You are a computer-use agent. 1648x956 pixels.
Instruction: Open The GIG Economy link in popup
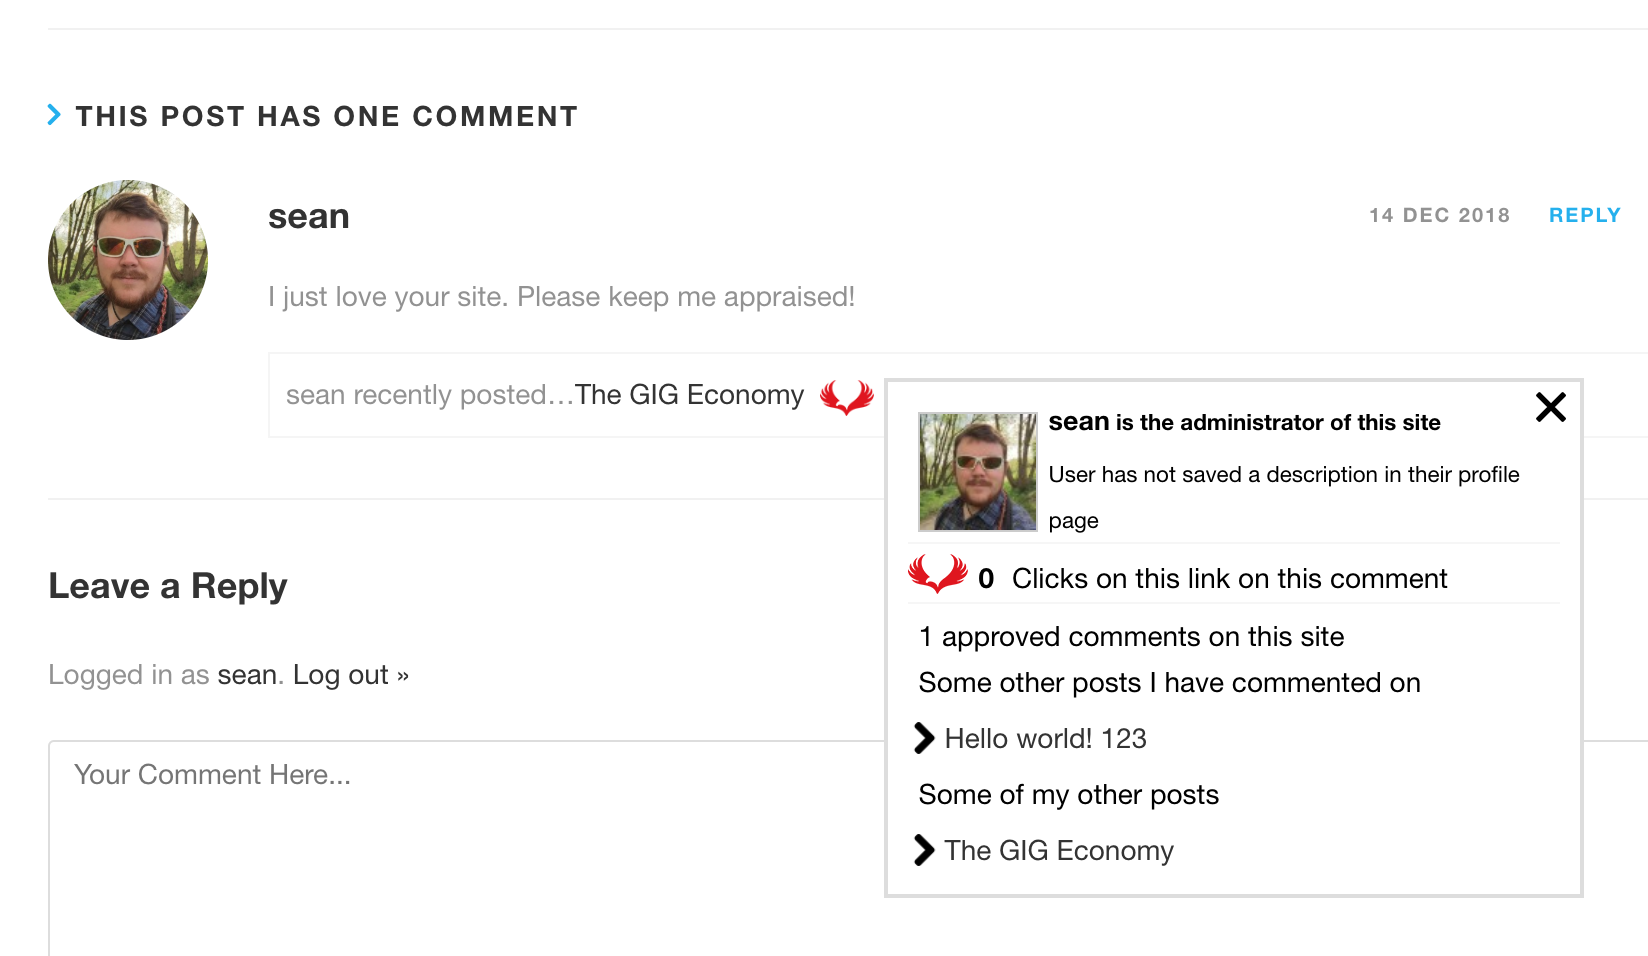click(x=1059, y=850)
